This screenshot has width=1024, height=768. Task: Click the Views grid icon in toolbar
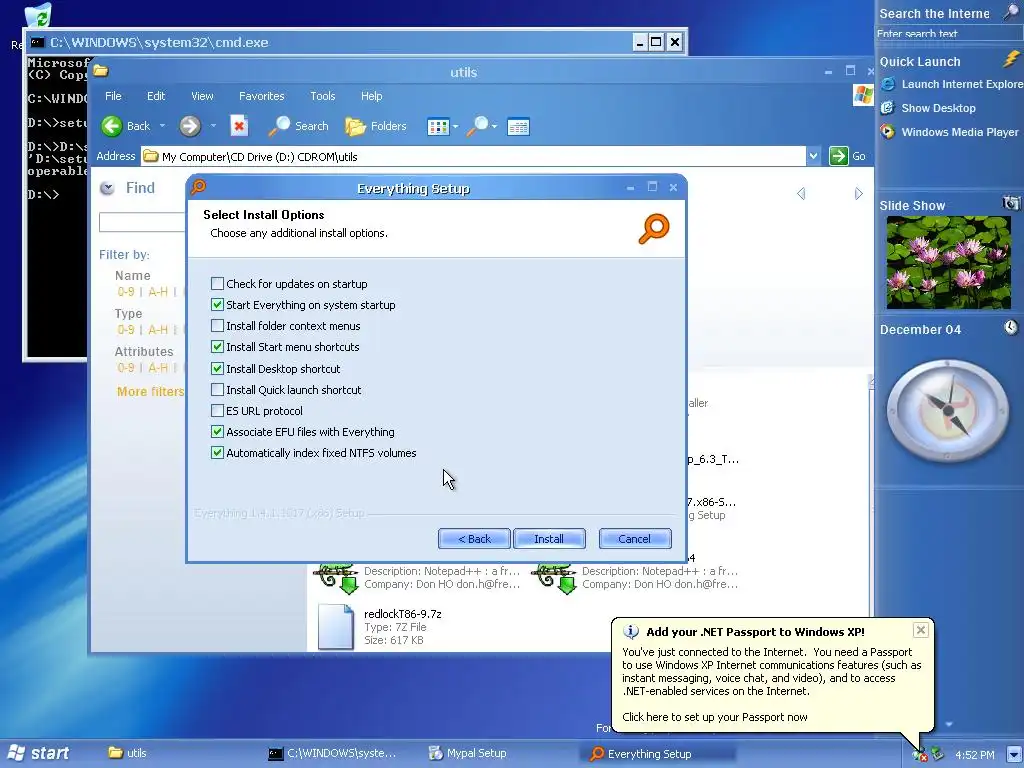[x=437, y=127]
